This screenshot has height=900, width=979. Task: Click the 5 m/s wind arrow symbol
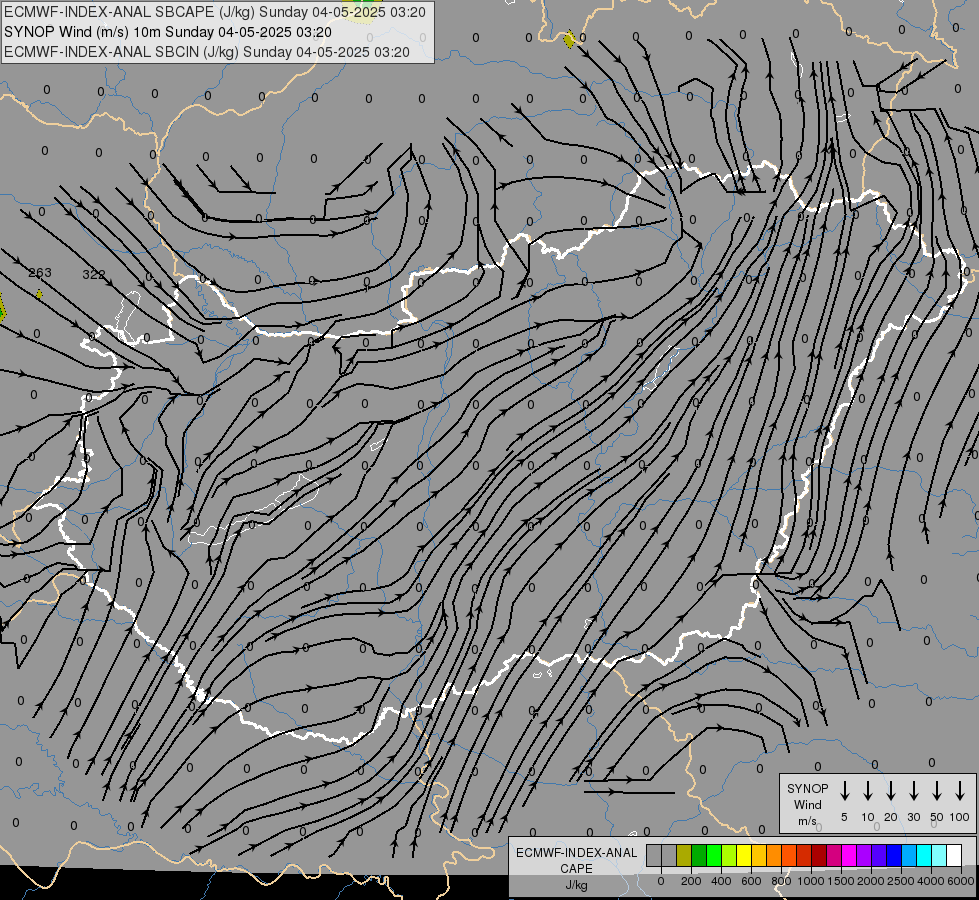click(x=844, y=791)
